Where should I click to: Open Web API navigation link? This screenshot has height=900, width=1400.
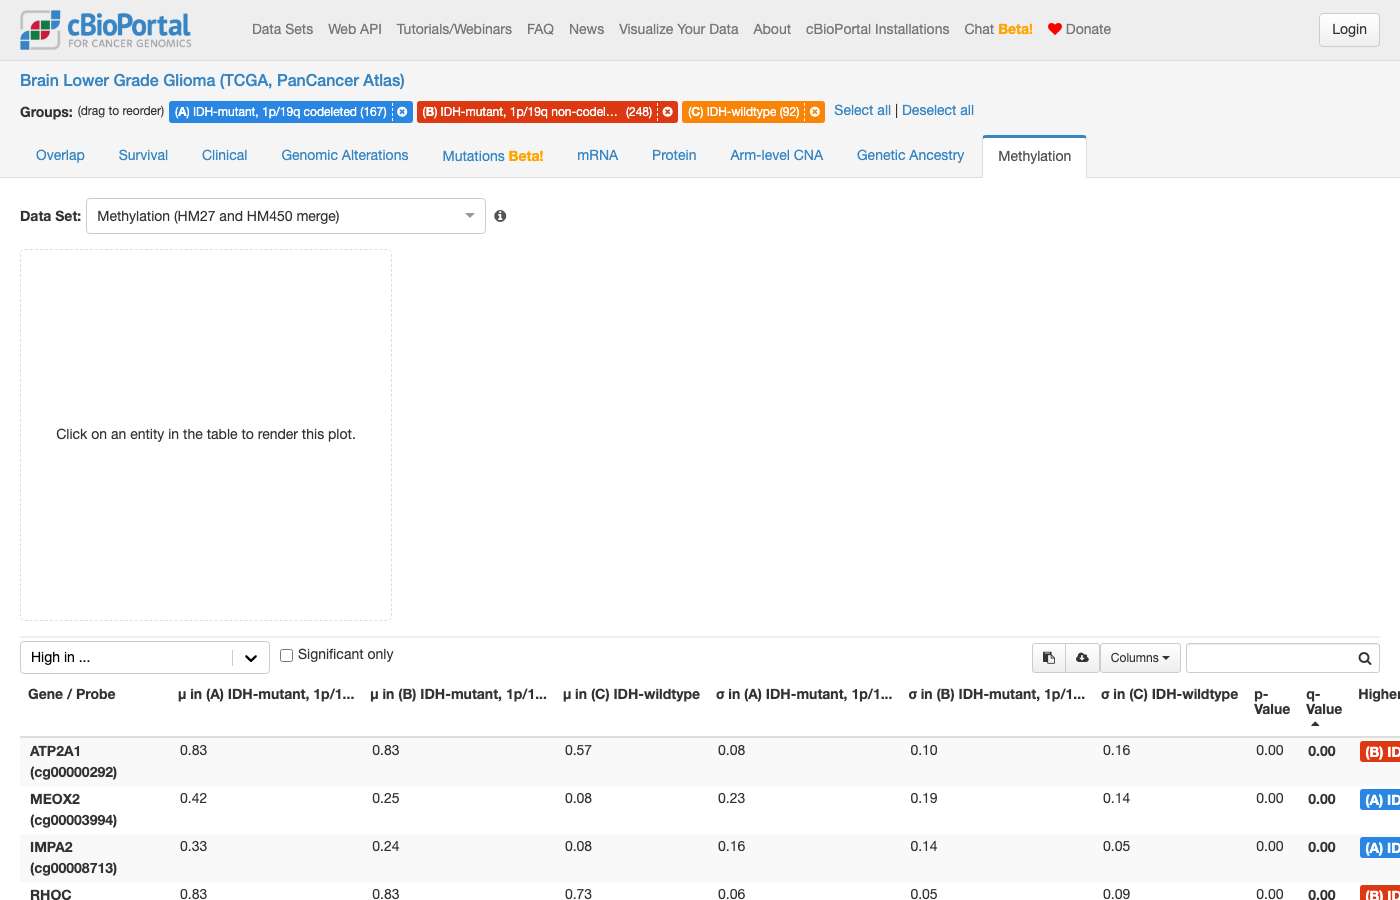pyautogui.click(x=355, y=29)
